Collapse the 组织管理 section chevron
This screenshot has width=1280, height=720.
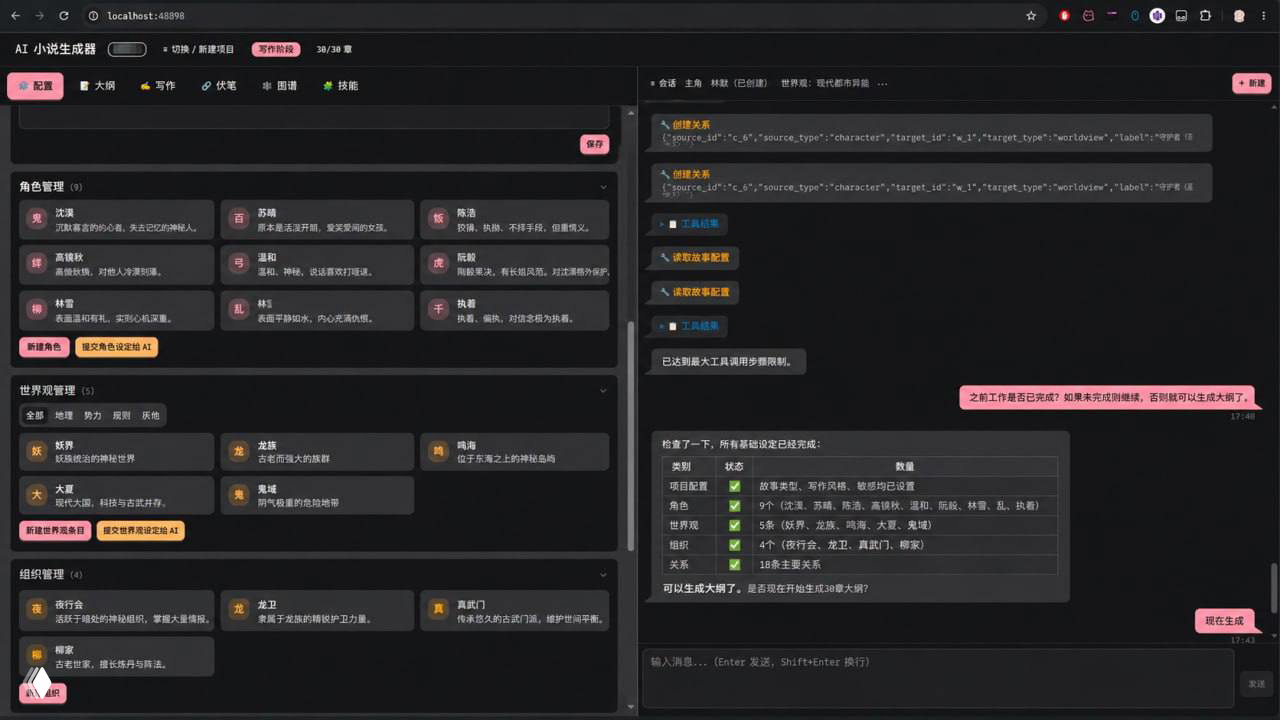[603, 575]
